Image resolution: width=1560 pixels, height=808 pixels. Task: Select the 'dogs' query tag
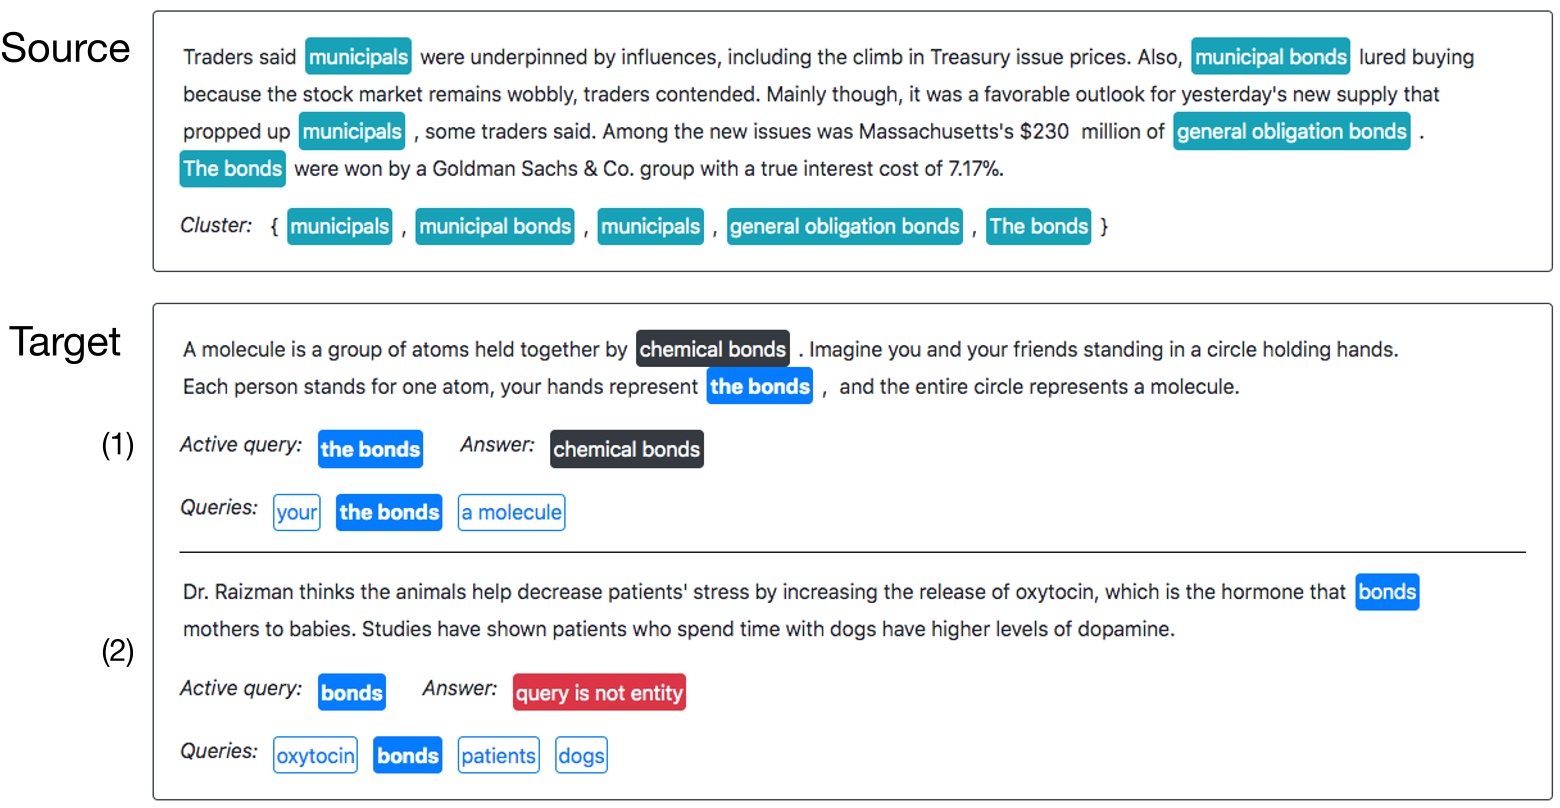pos(581,757)
